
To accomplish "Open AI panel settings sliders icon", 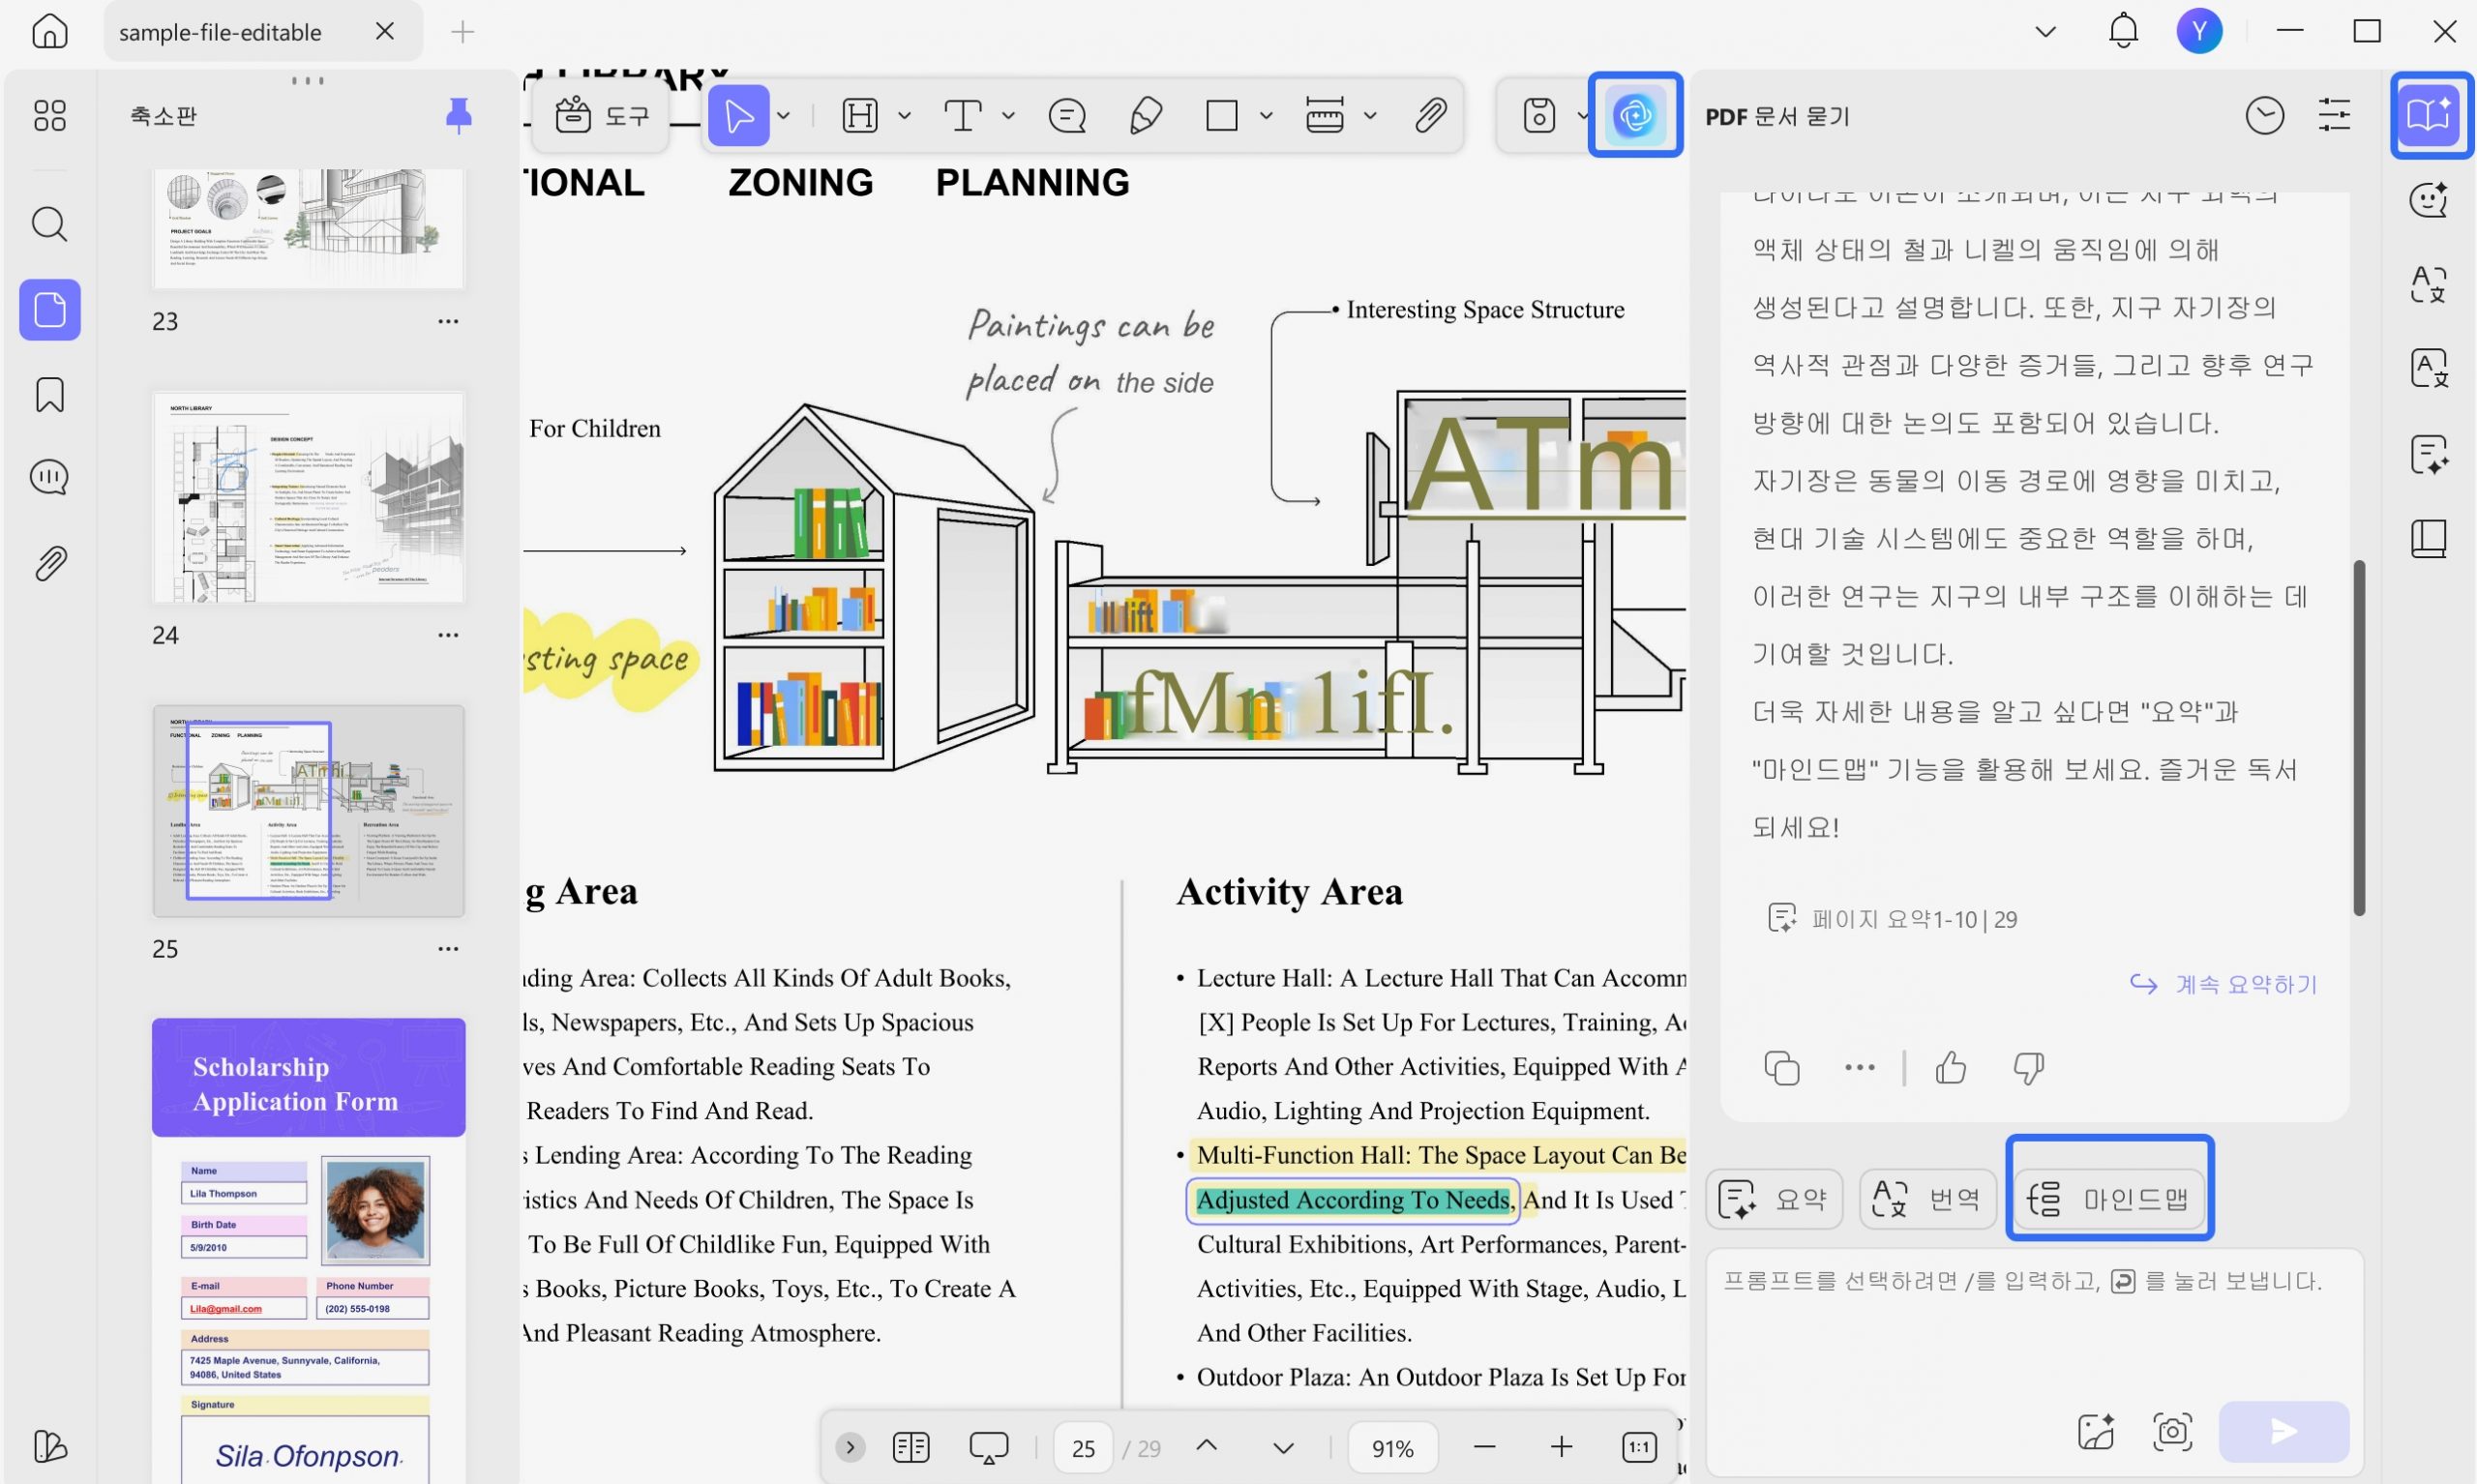I will 2334,116.
